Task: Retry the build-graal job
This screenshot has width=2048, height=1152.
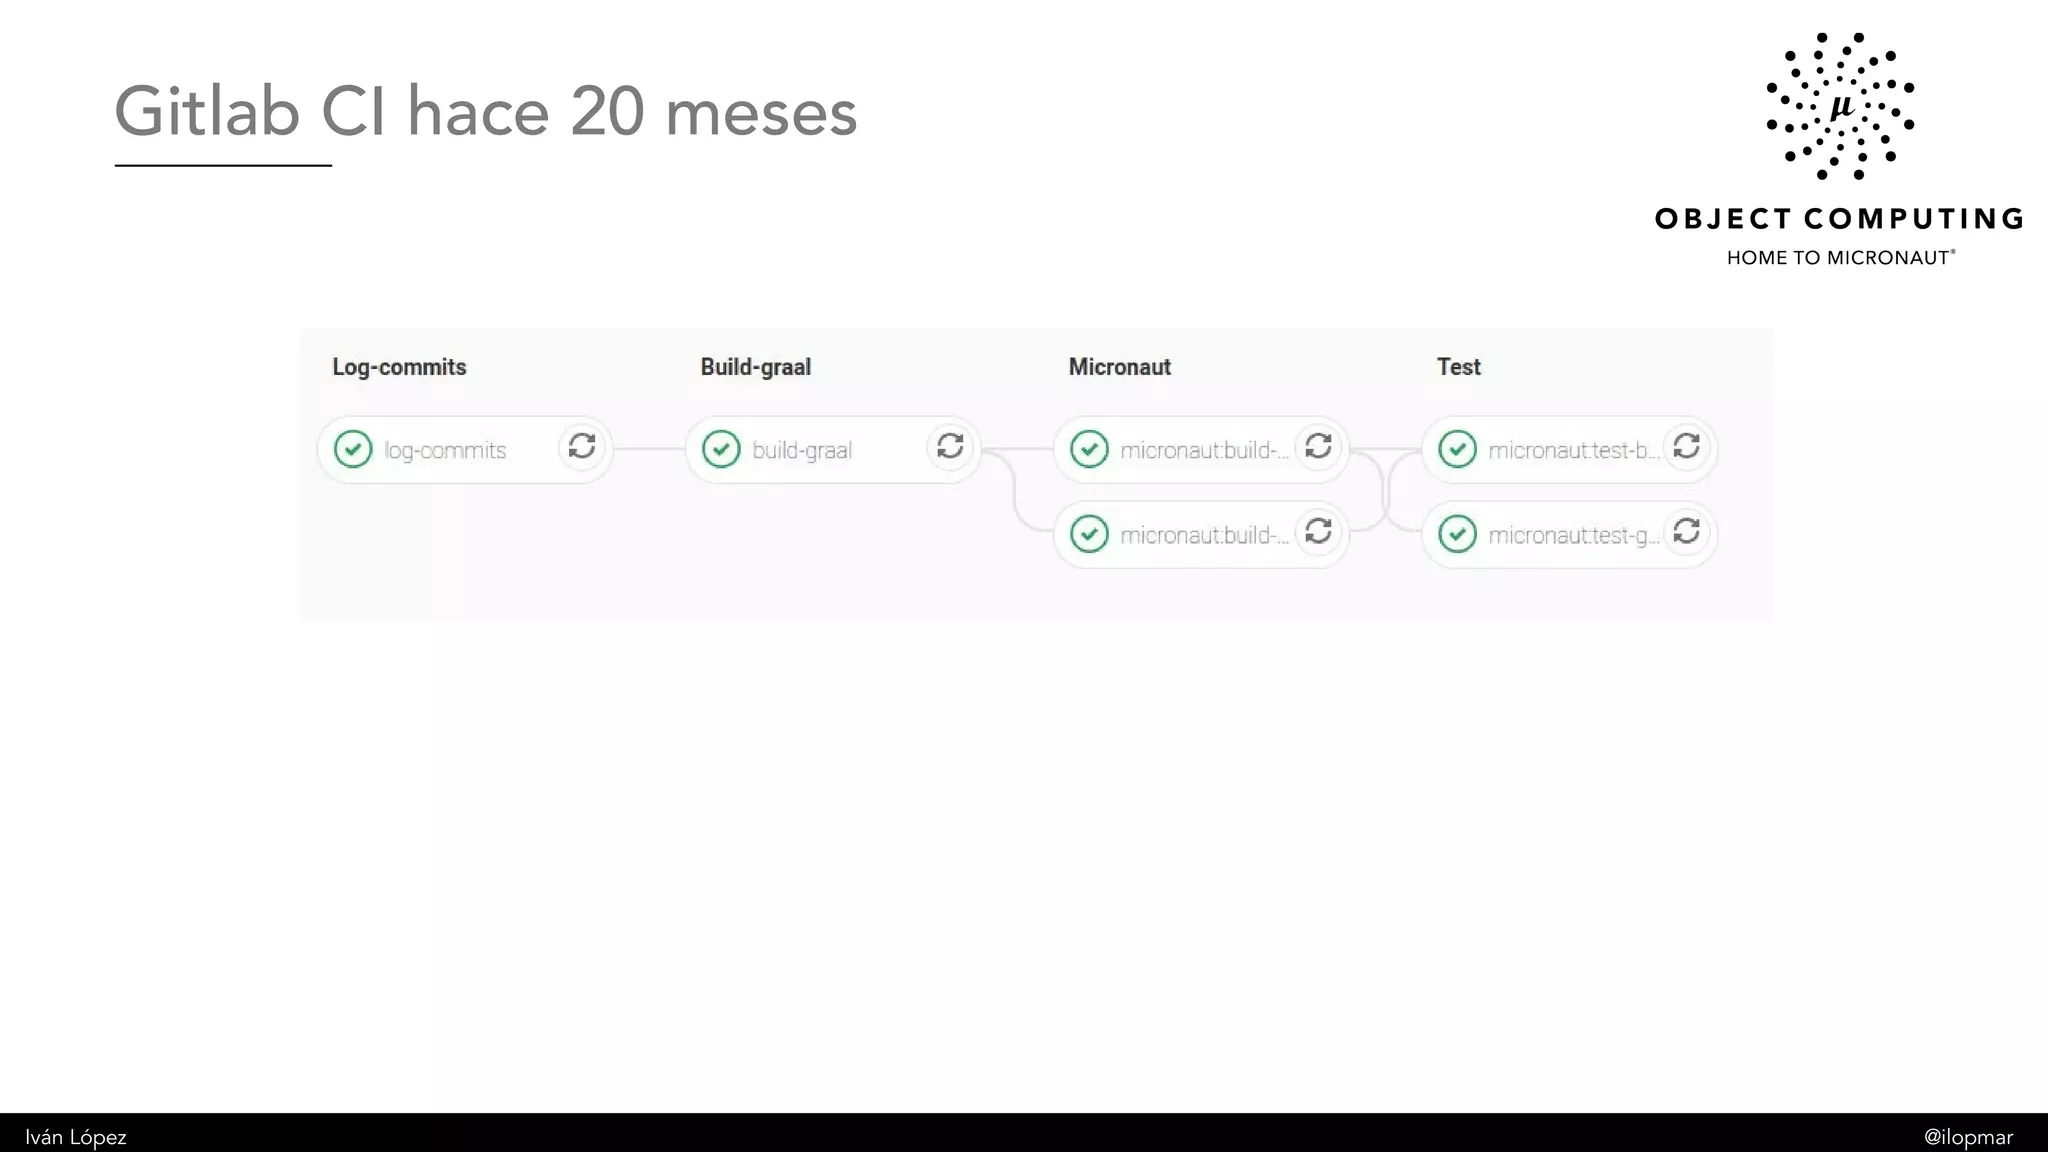Action: 950,446
